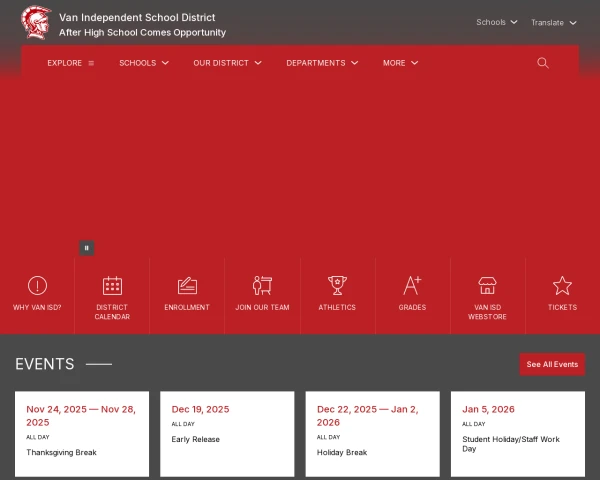600x480 pixels.
Task: Open the Van ISD Webstore icon
Action: [487, 286]
